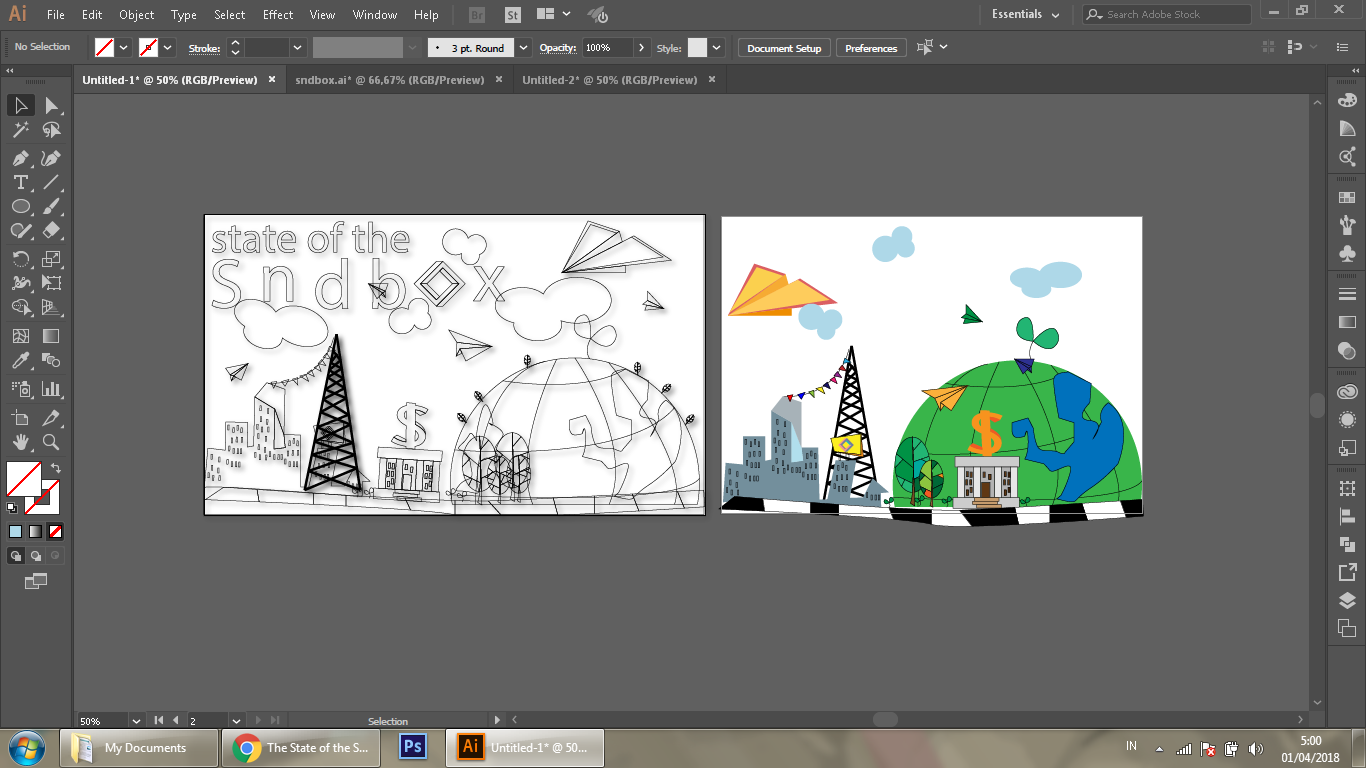Image resolution: width=1366 pixels, height=768 pixels.
Task: Select the Artboard tool
Action: [x=20, y=418]
